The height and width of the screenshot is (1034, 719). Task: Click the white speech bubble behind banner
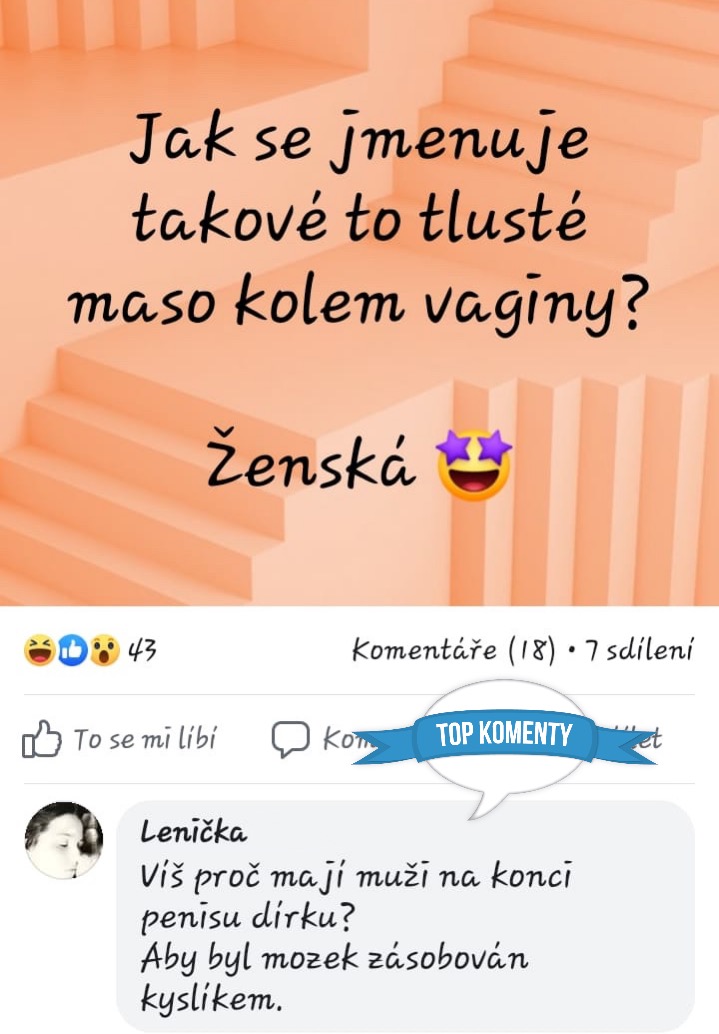click(504, 748)
